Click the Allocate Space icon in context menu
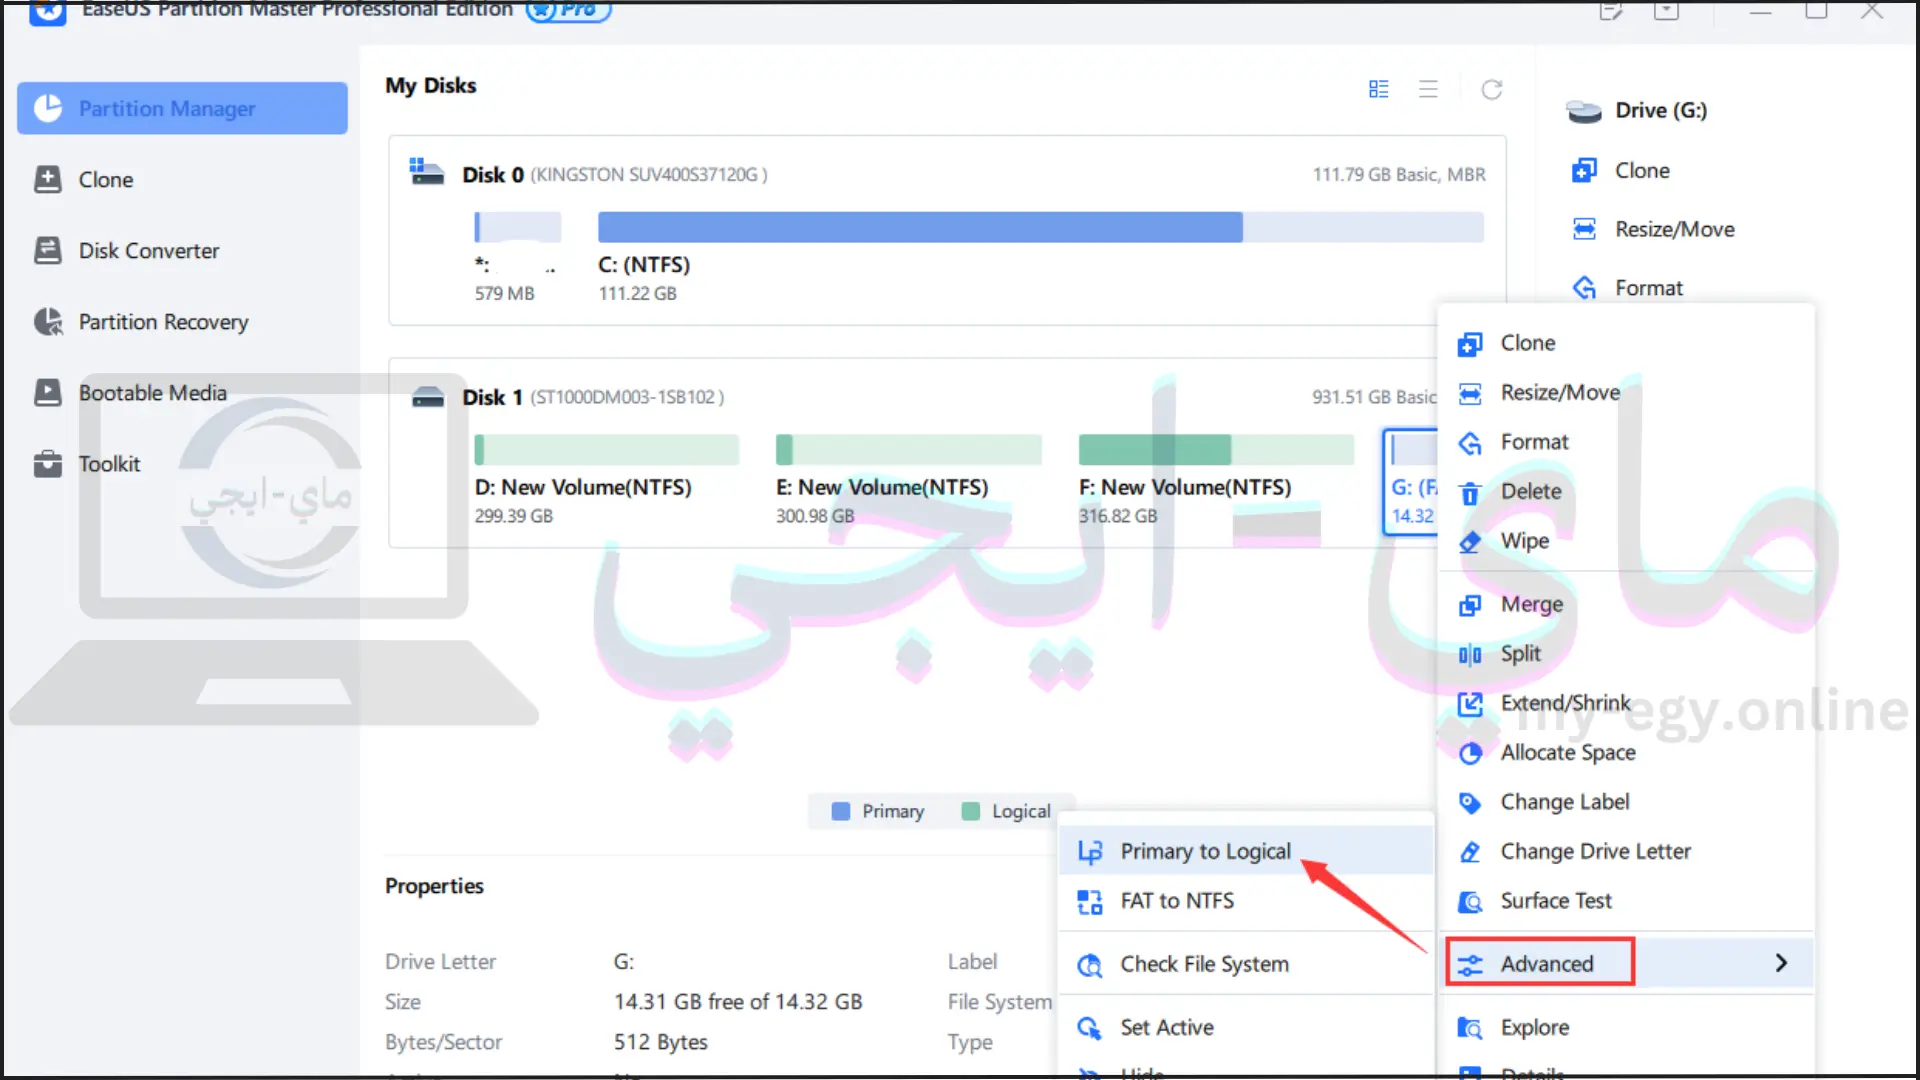The image size is (1920, 1080). pos(1470,753)
